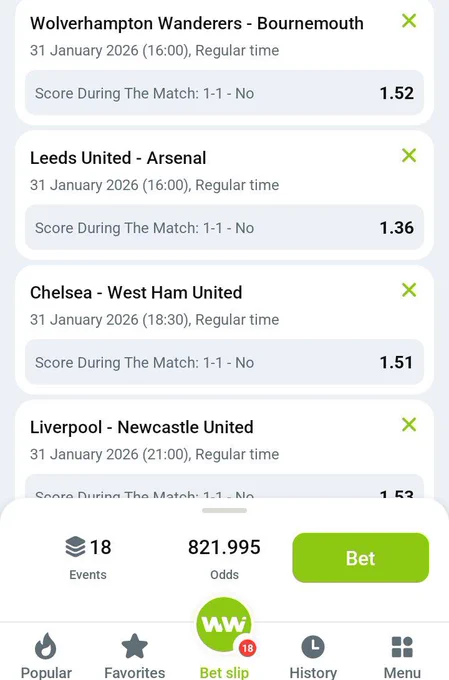Place the bet with green Bet button

pyautogui.click(x=361, y=558)
